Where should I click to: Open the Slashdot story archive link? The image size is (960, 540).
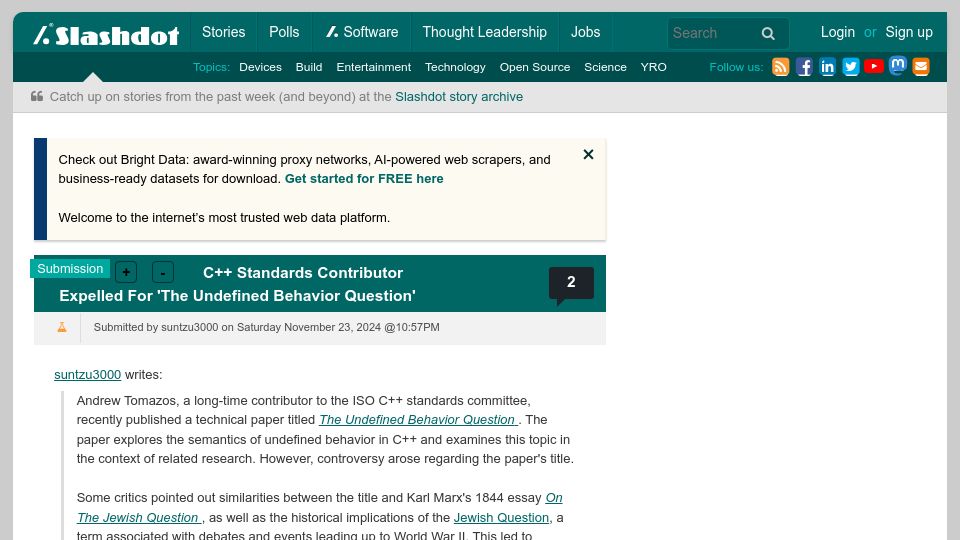(459, 97)
